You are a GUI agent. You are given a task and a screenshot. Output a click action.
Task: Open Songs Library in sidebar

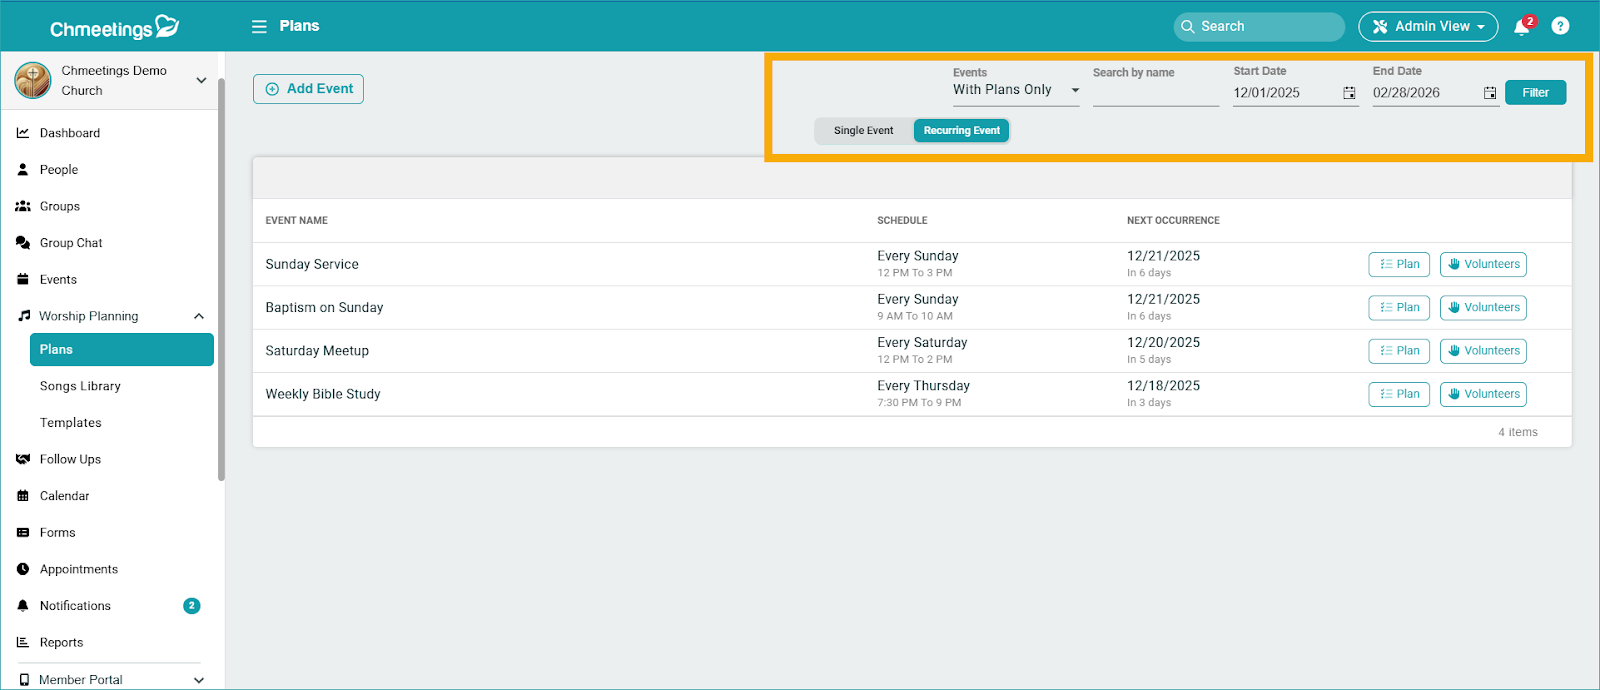(80, 386)
